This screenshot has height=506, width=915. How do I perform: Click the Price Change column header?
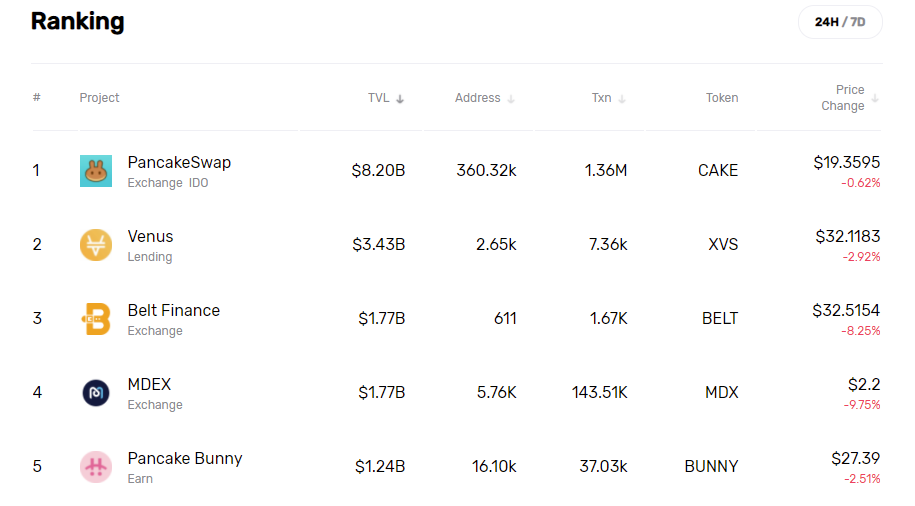(843, 97)
